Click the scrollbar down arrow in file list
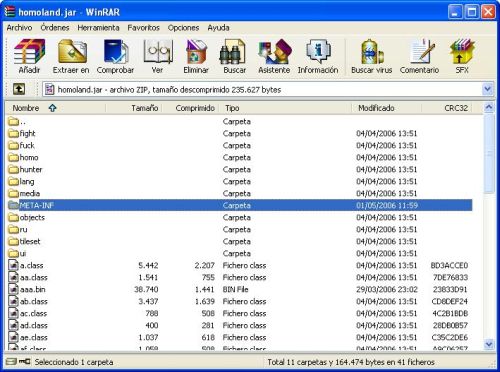 point(488,343)
